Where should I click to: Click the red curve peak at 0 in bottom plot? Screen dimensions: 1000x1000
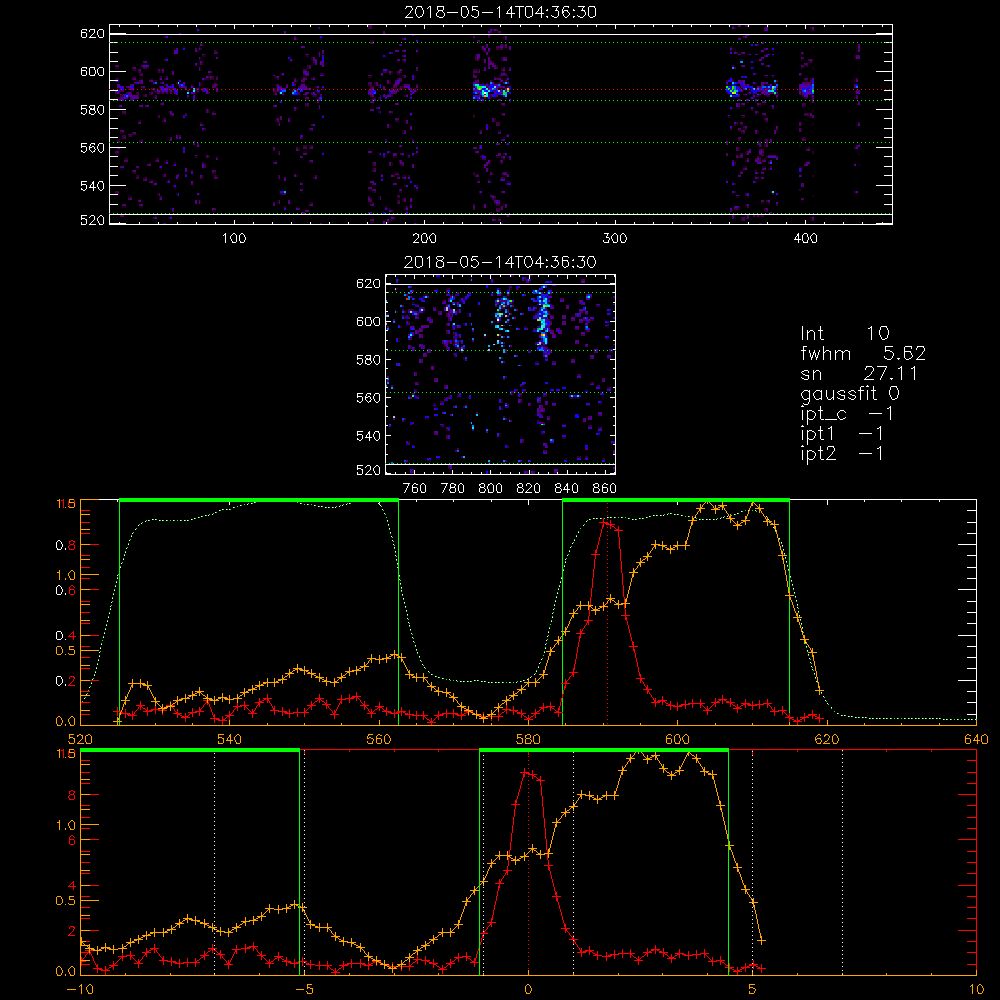tap(527, 772)
